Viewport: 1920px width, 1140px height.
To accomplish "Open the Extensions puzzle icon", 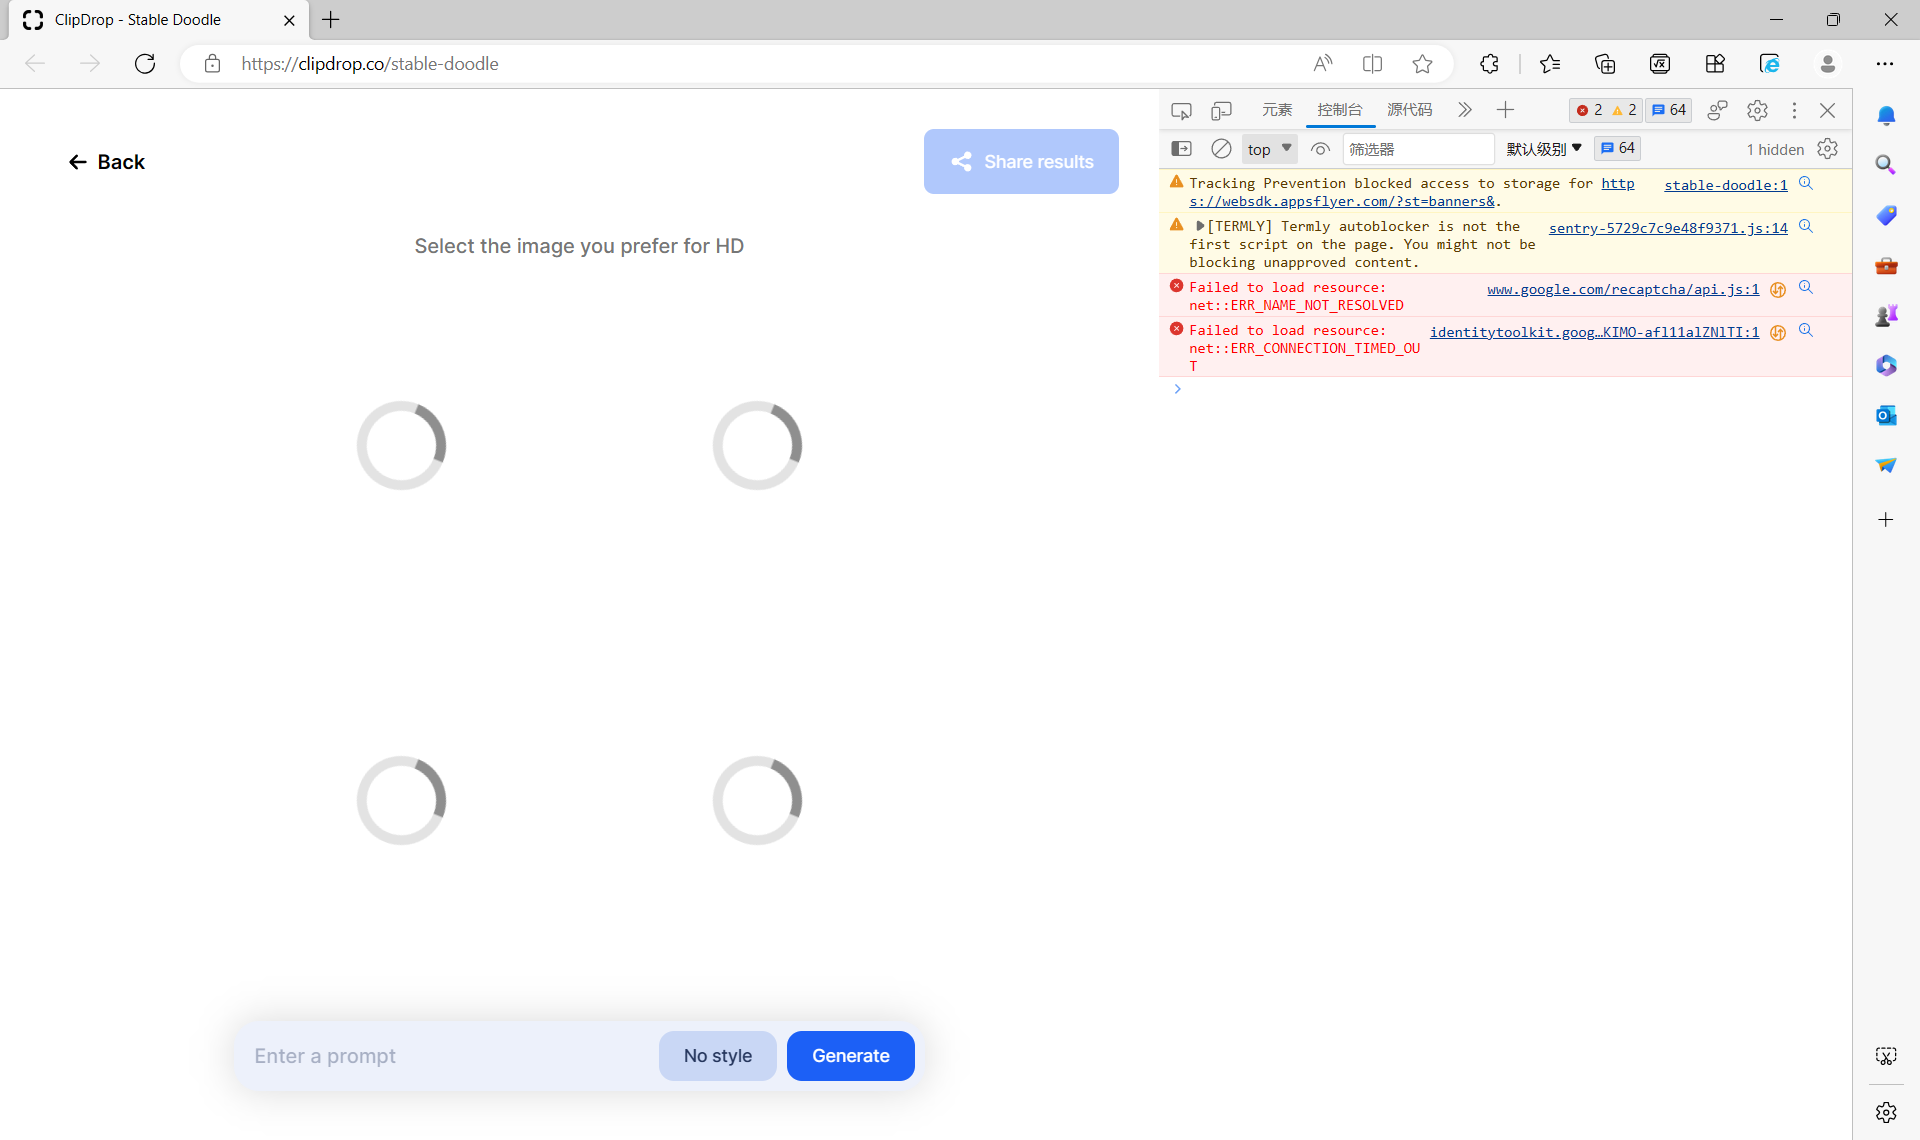I will (x=1489, y=64).
